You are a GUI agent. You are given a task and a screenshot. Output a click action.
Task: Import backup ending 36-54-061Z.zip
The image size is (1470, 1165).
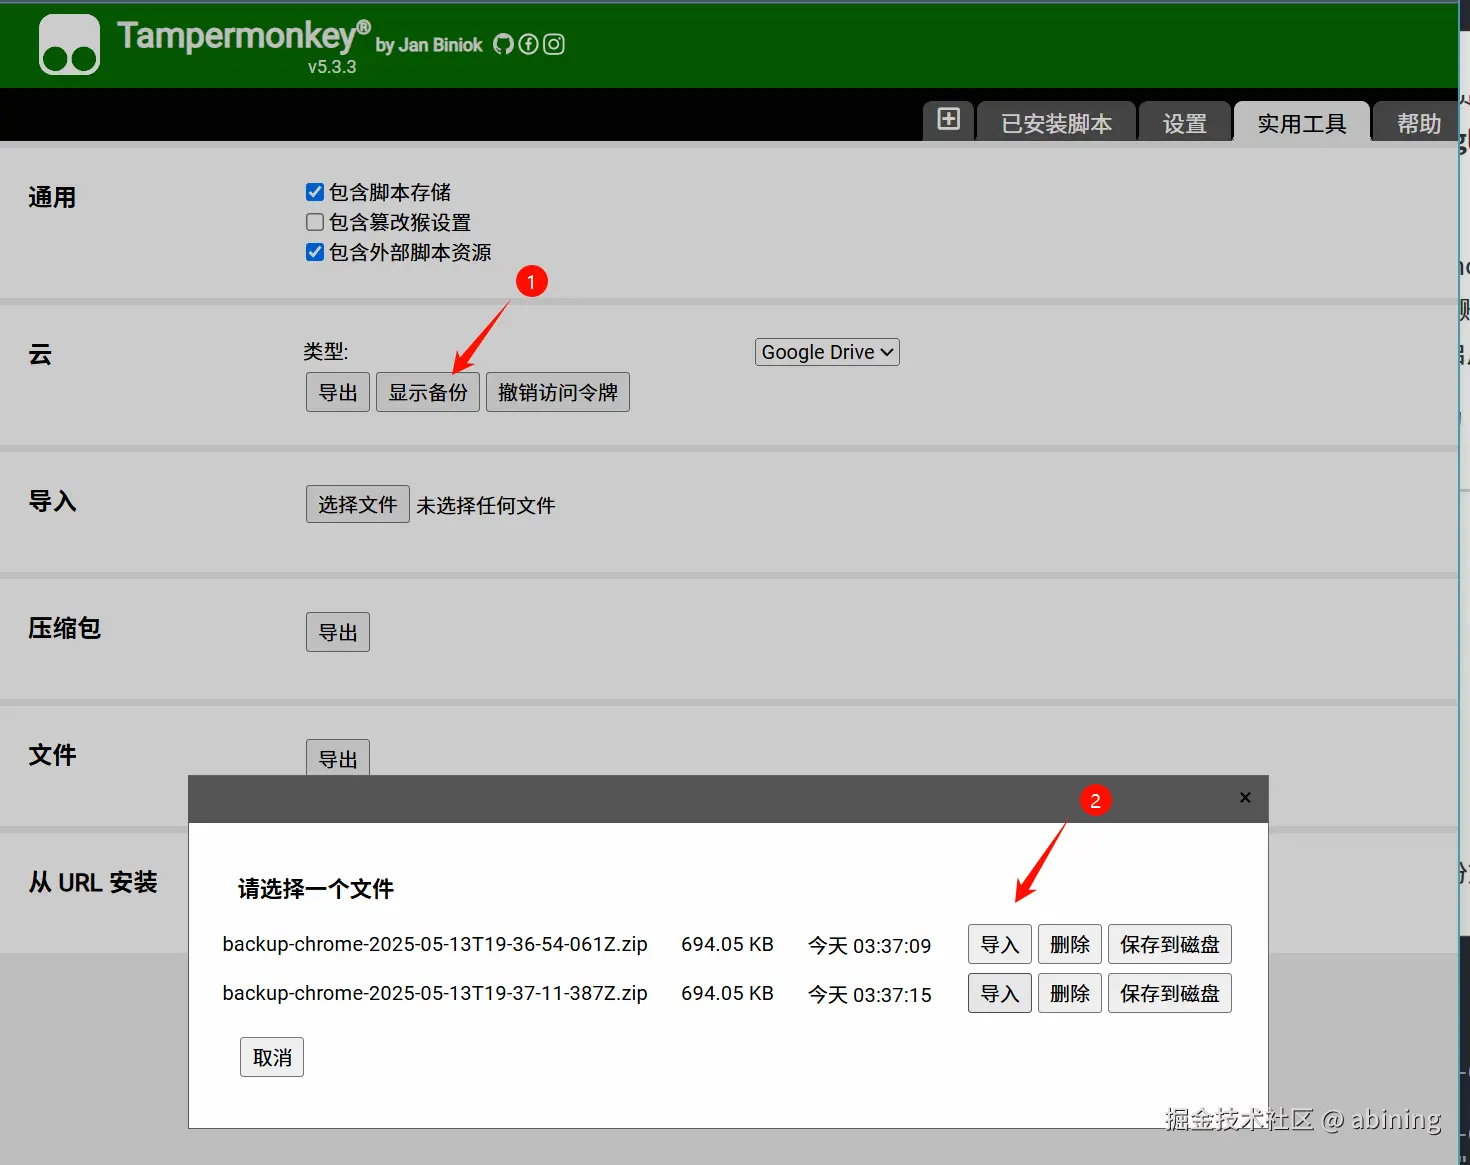[x=1000, y=944]
